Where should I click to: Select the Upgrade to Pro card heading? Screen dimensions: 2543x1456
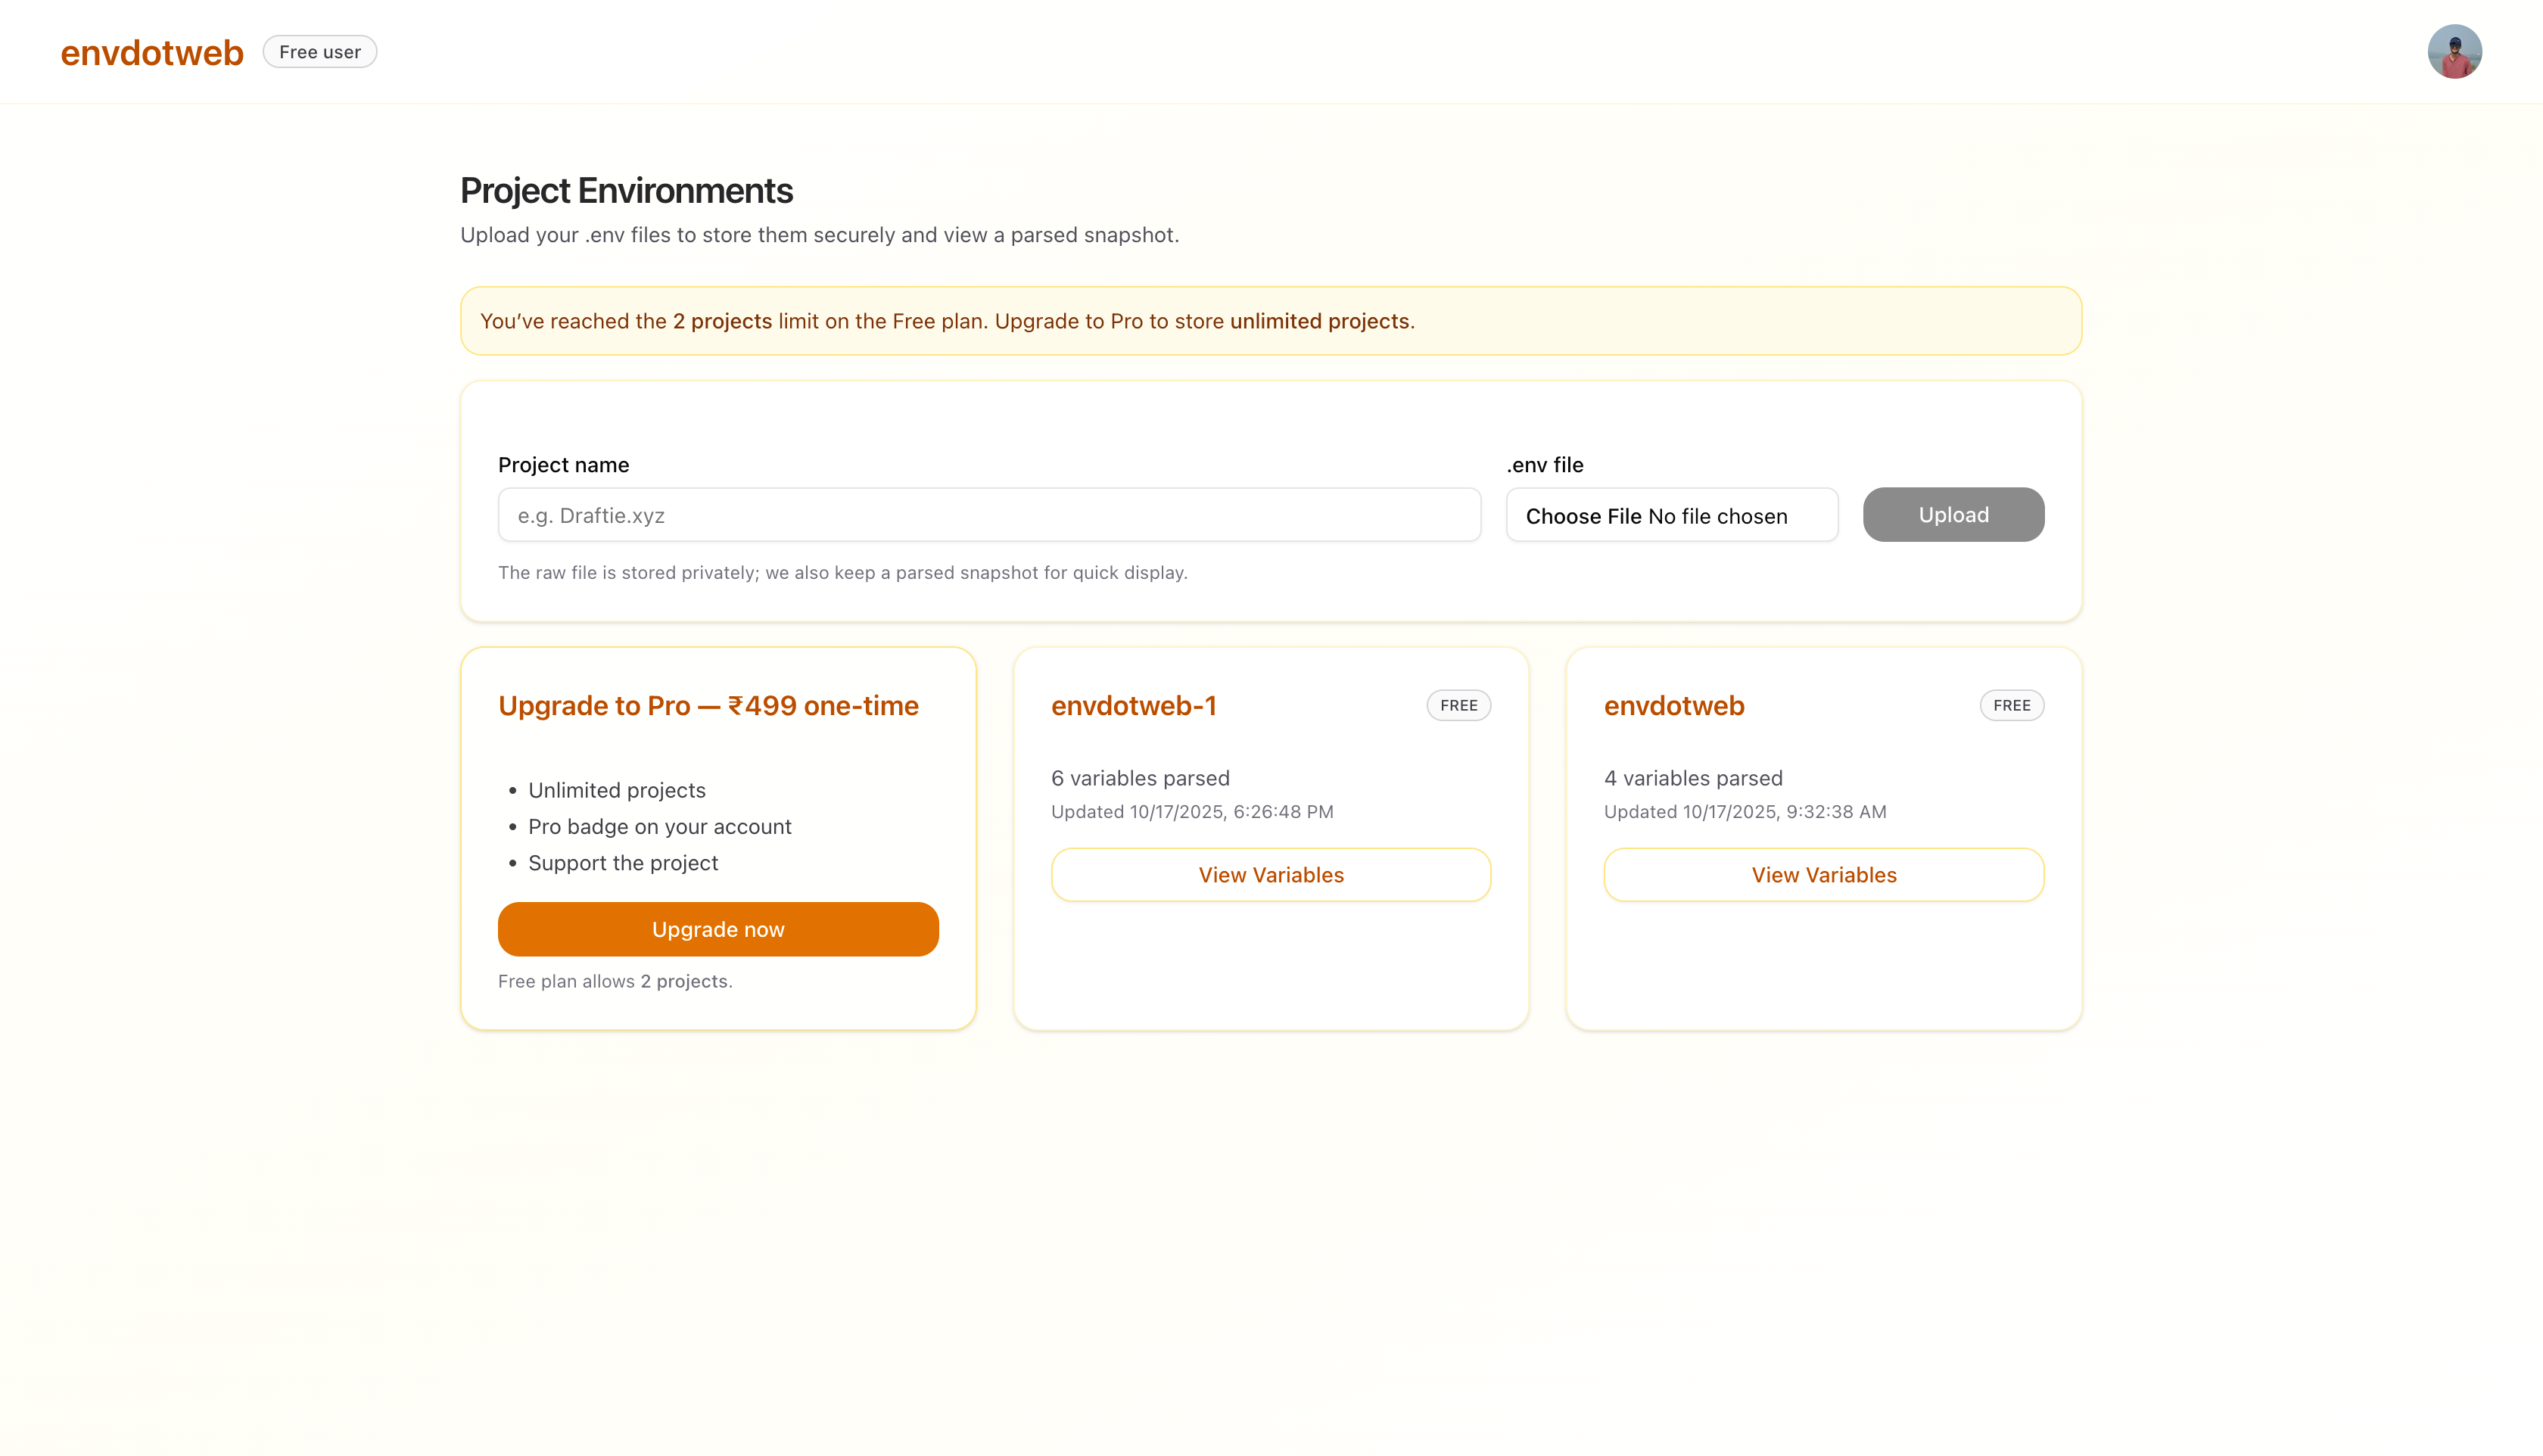point(708,705)
